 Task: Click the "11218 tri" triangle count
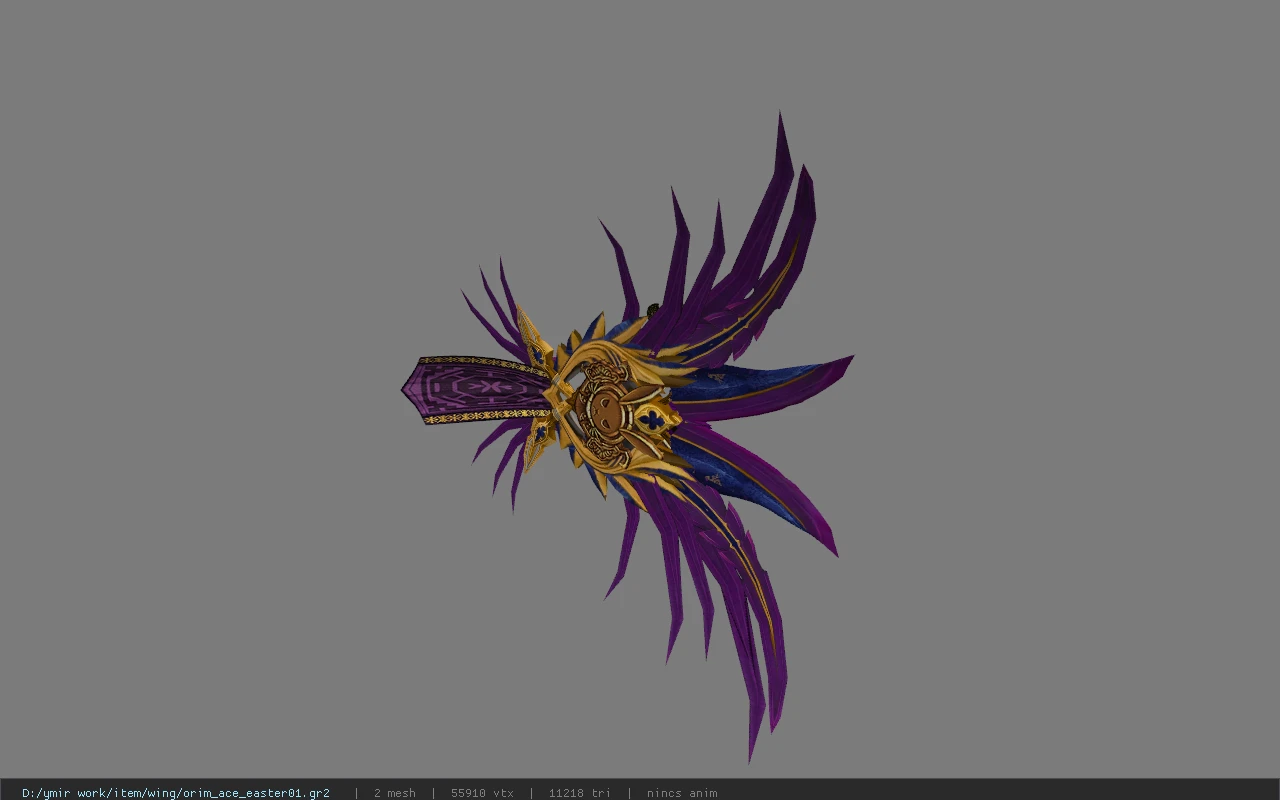point(579,793)
